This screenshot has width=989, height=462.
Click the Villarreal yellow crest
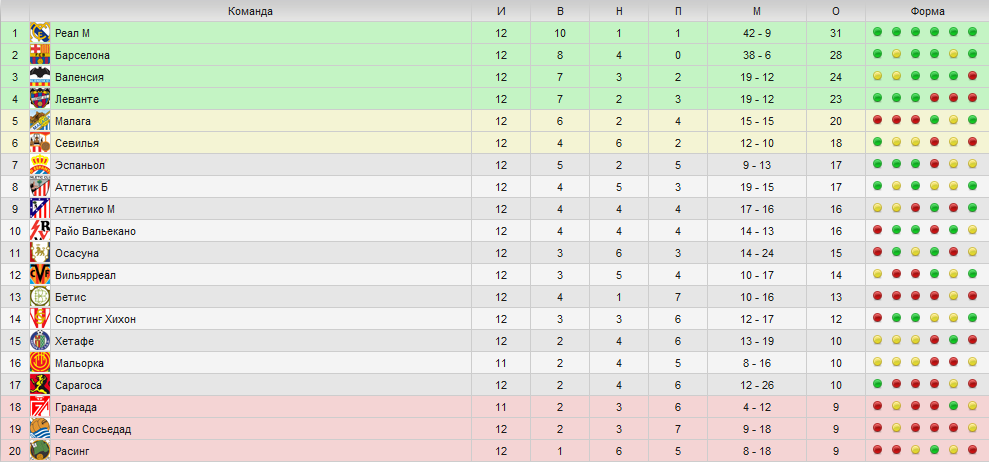40,275
